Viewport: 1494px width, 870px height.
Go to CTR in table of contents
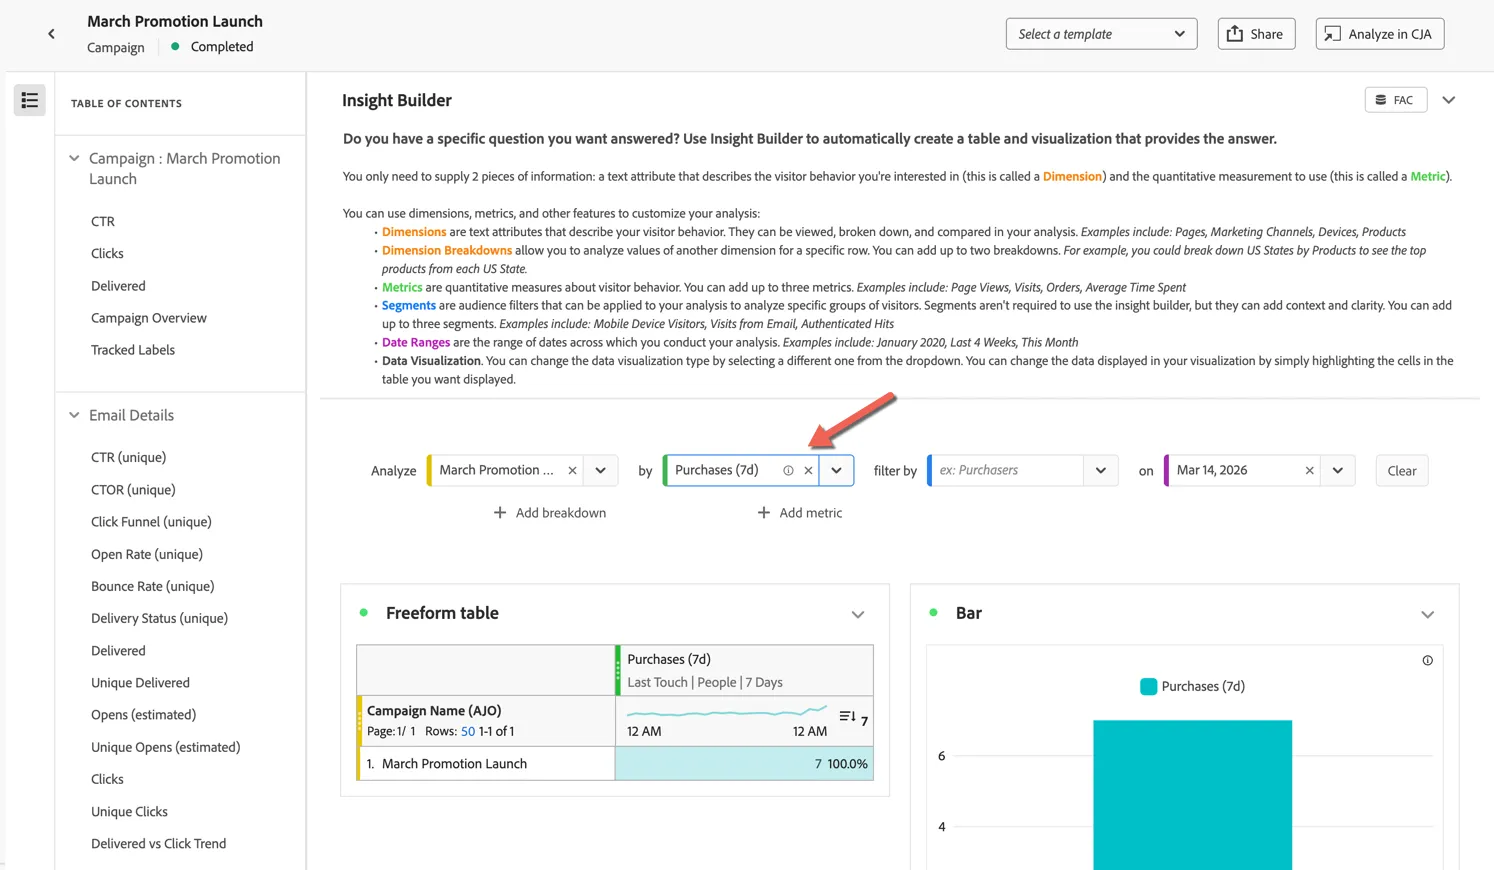pos(103,221)
